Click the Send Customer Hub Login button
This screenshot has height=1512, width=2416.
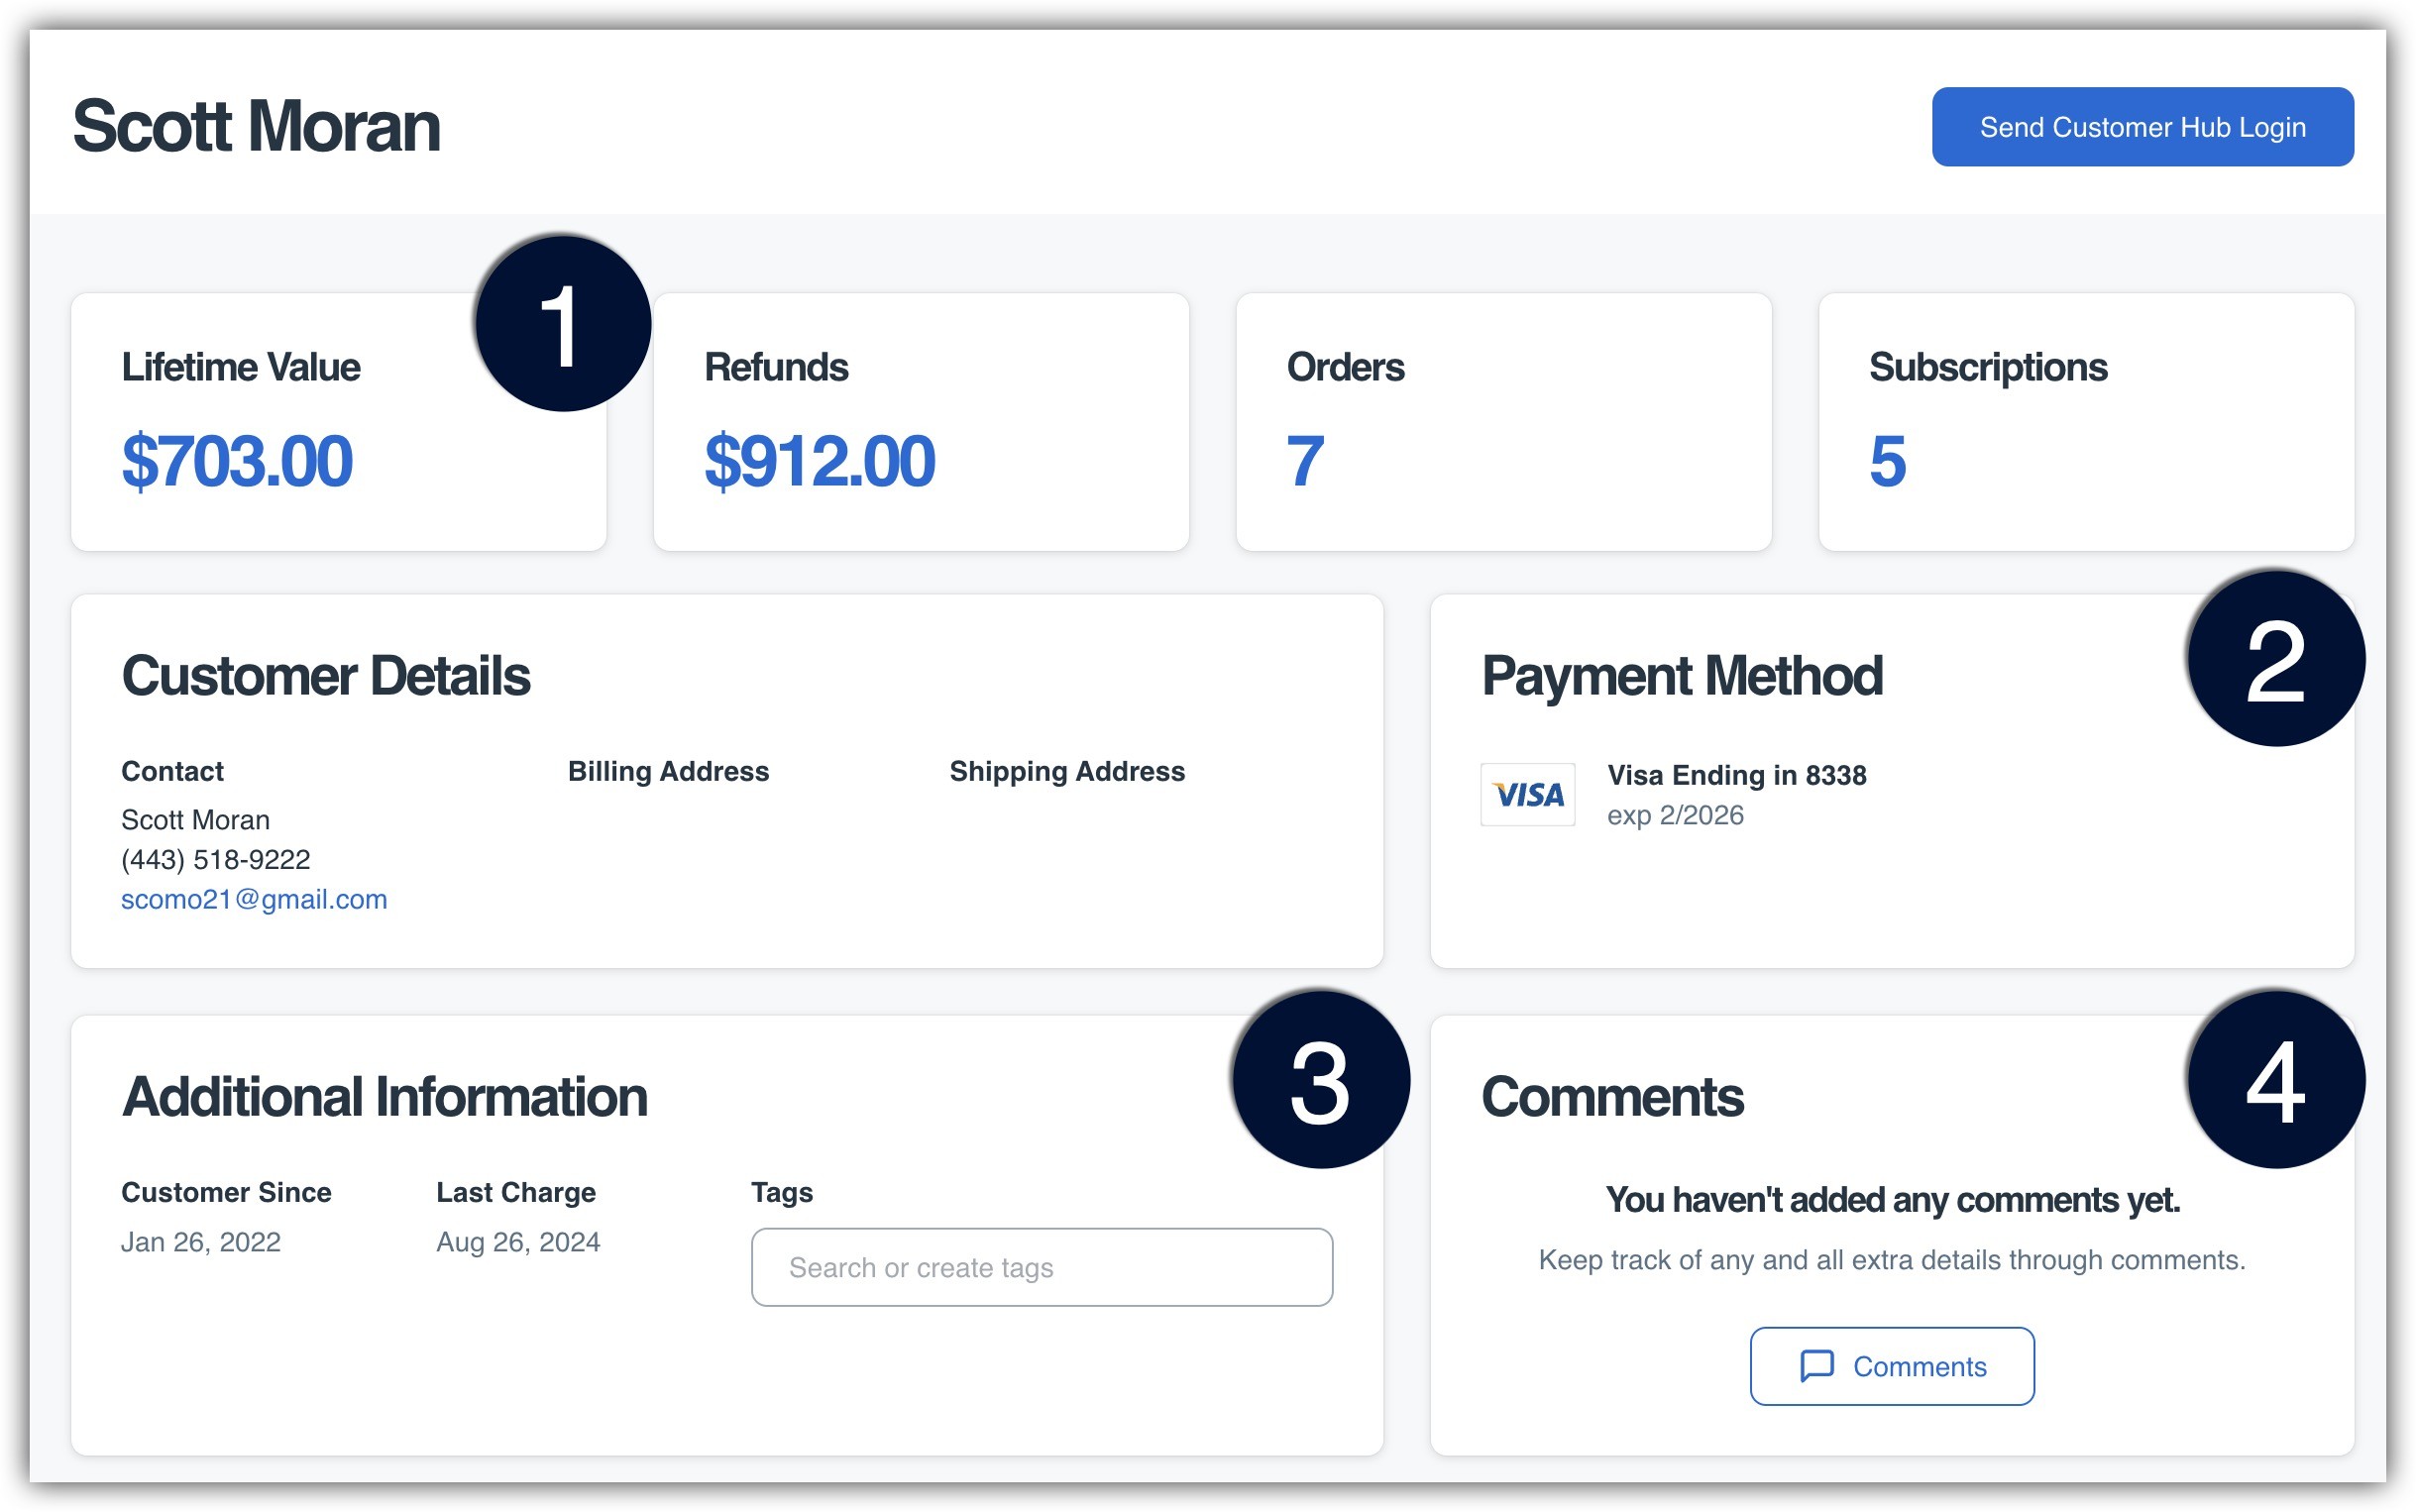2141,127
